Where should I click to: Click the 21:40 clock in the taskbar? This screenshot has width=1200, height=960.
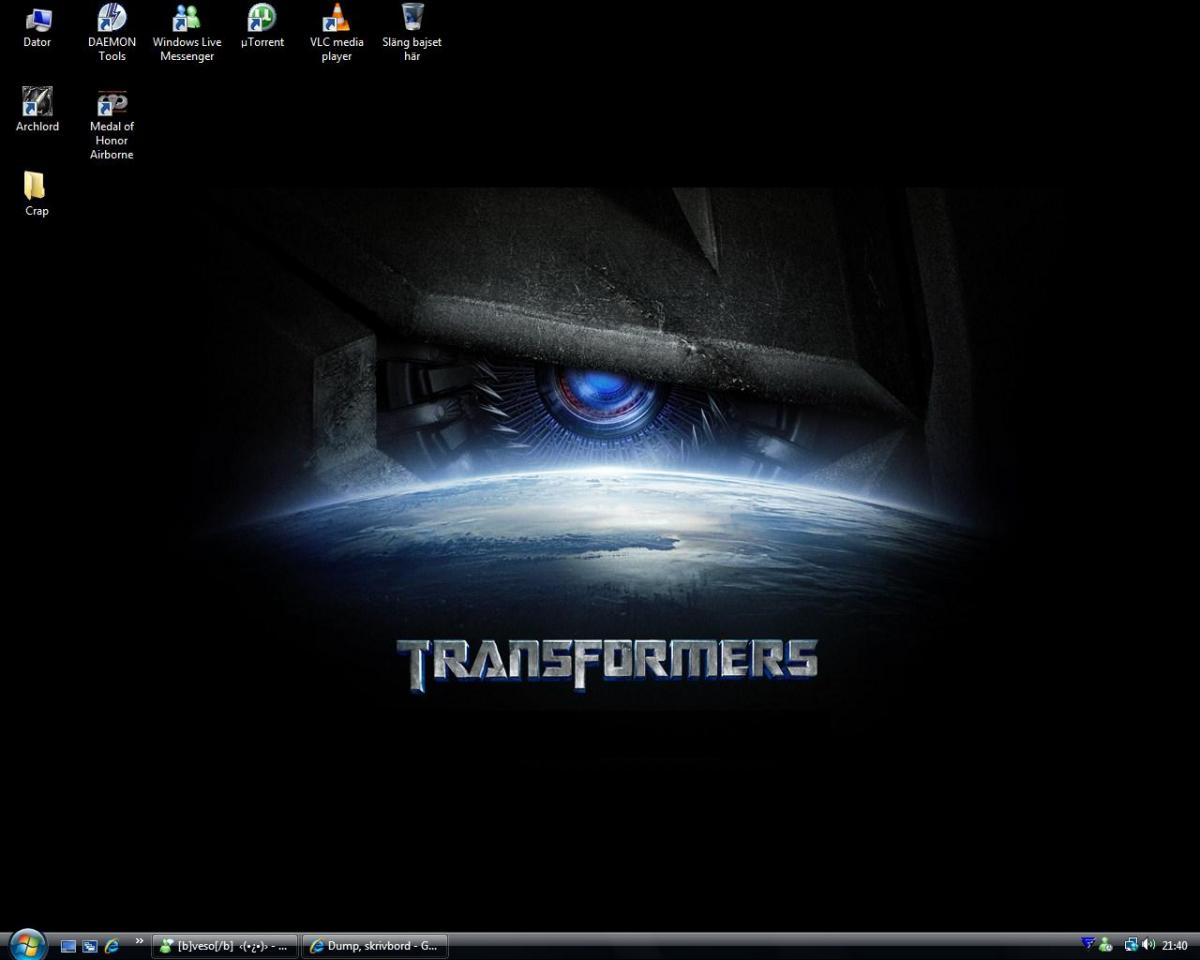pyautogui.click(x=1175, y=945)
